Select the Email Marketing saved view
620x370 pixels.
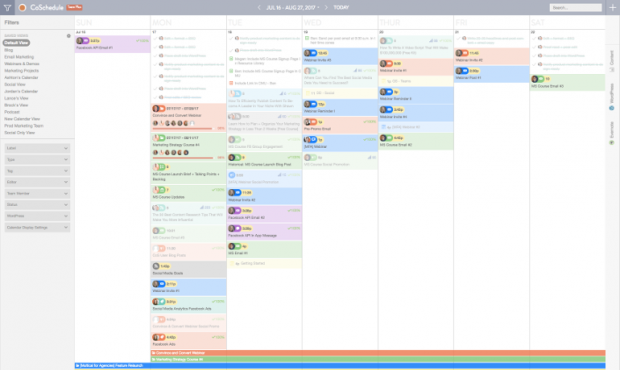click(x=19, y=57)
